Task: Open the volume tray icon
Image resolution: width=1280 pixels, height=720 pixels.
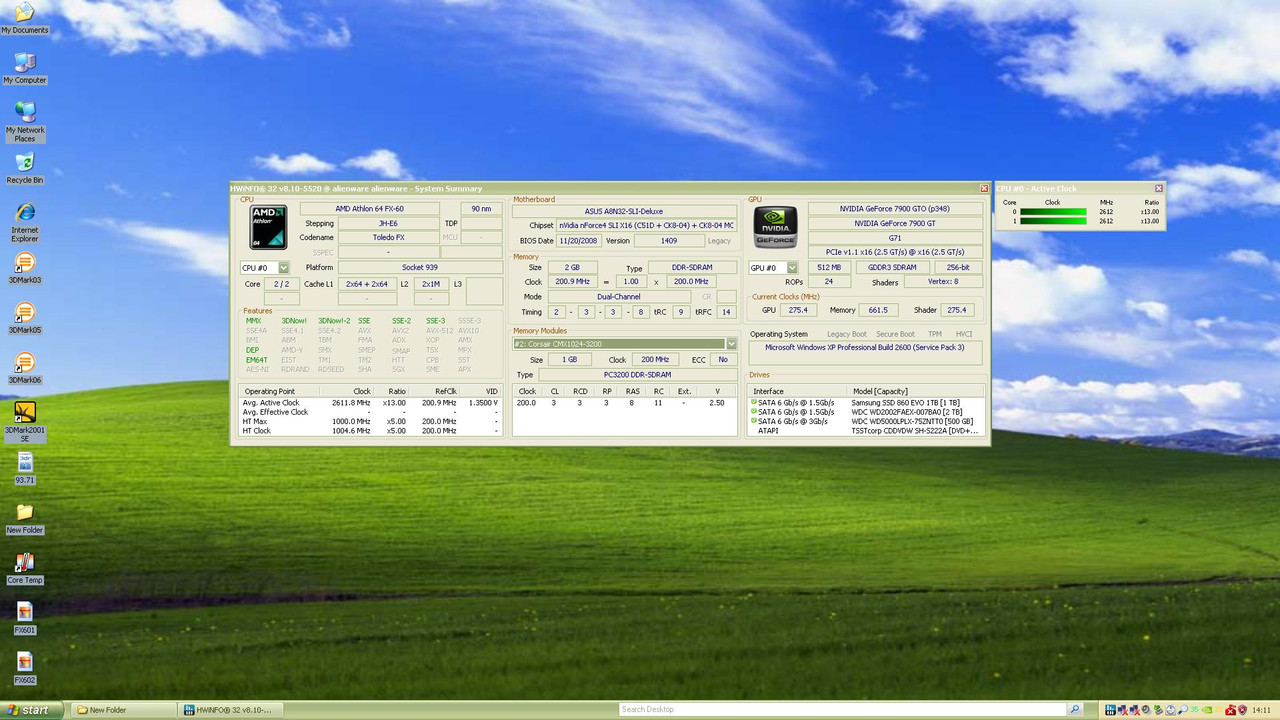Action: (x=1146, y=710)
